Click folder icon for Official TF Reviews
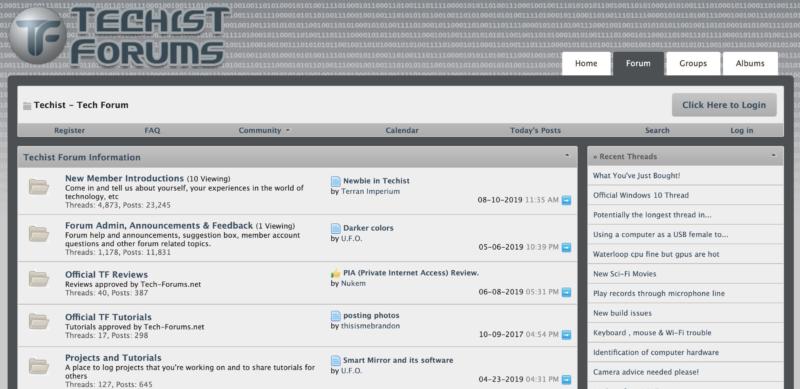The image size is (800, 389). click(39, 279)
